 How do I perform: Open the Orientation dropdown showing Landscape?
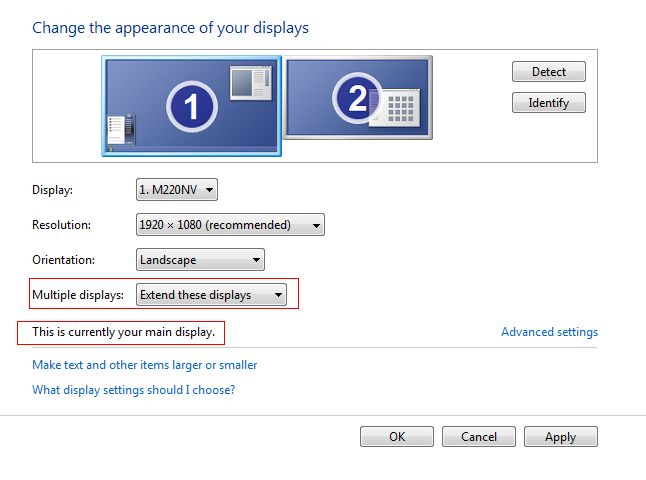pos(200,260)
